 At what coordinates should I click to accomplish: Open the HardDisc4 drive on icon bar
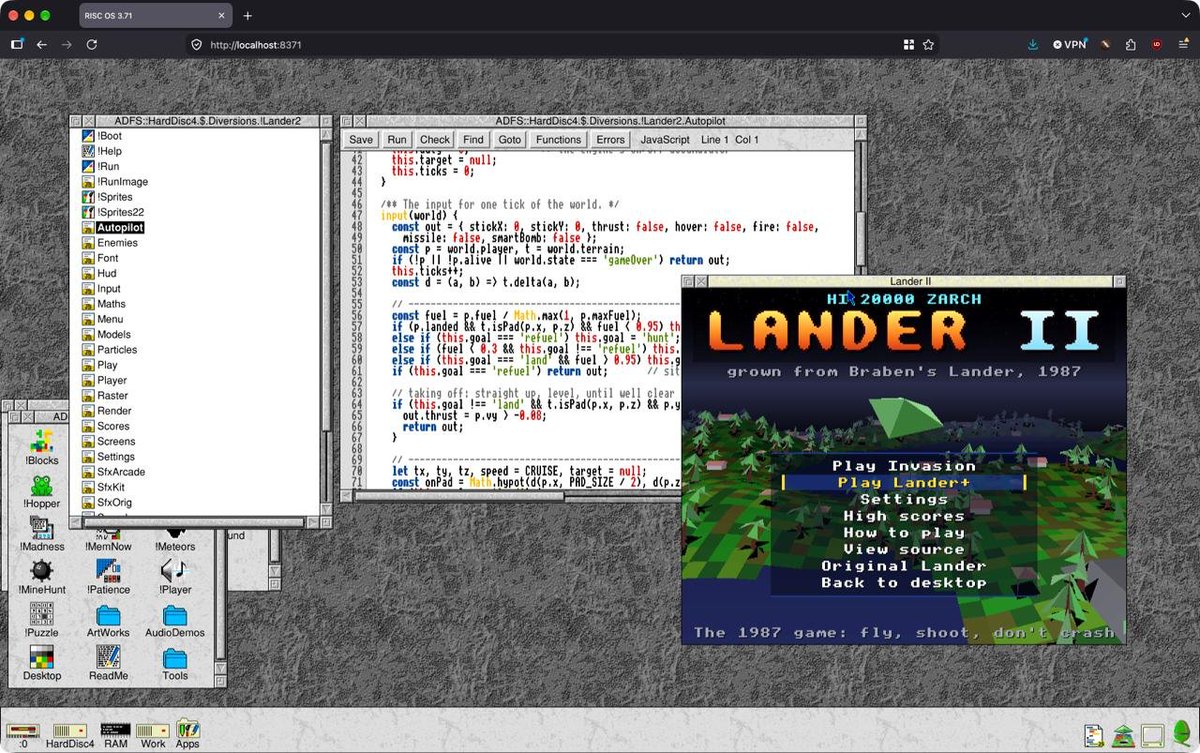pos(70,735)
